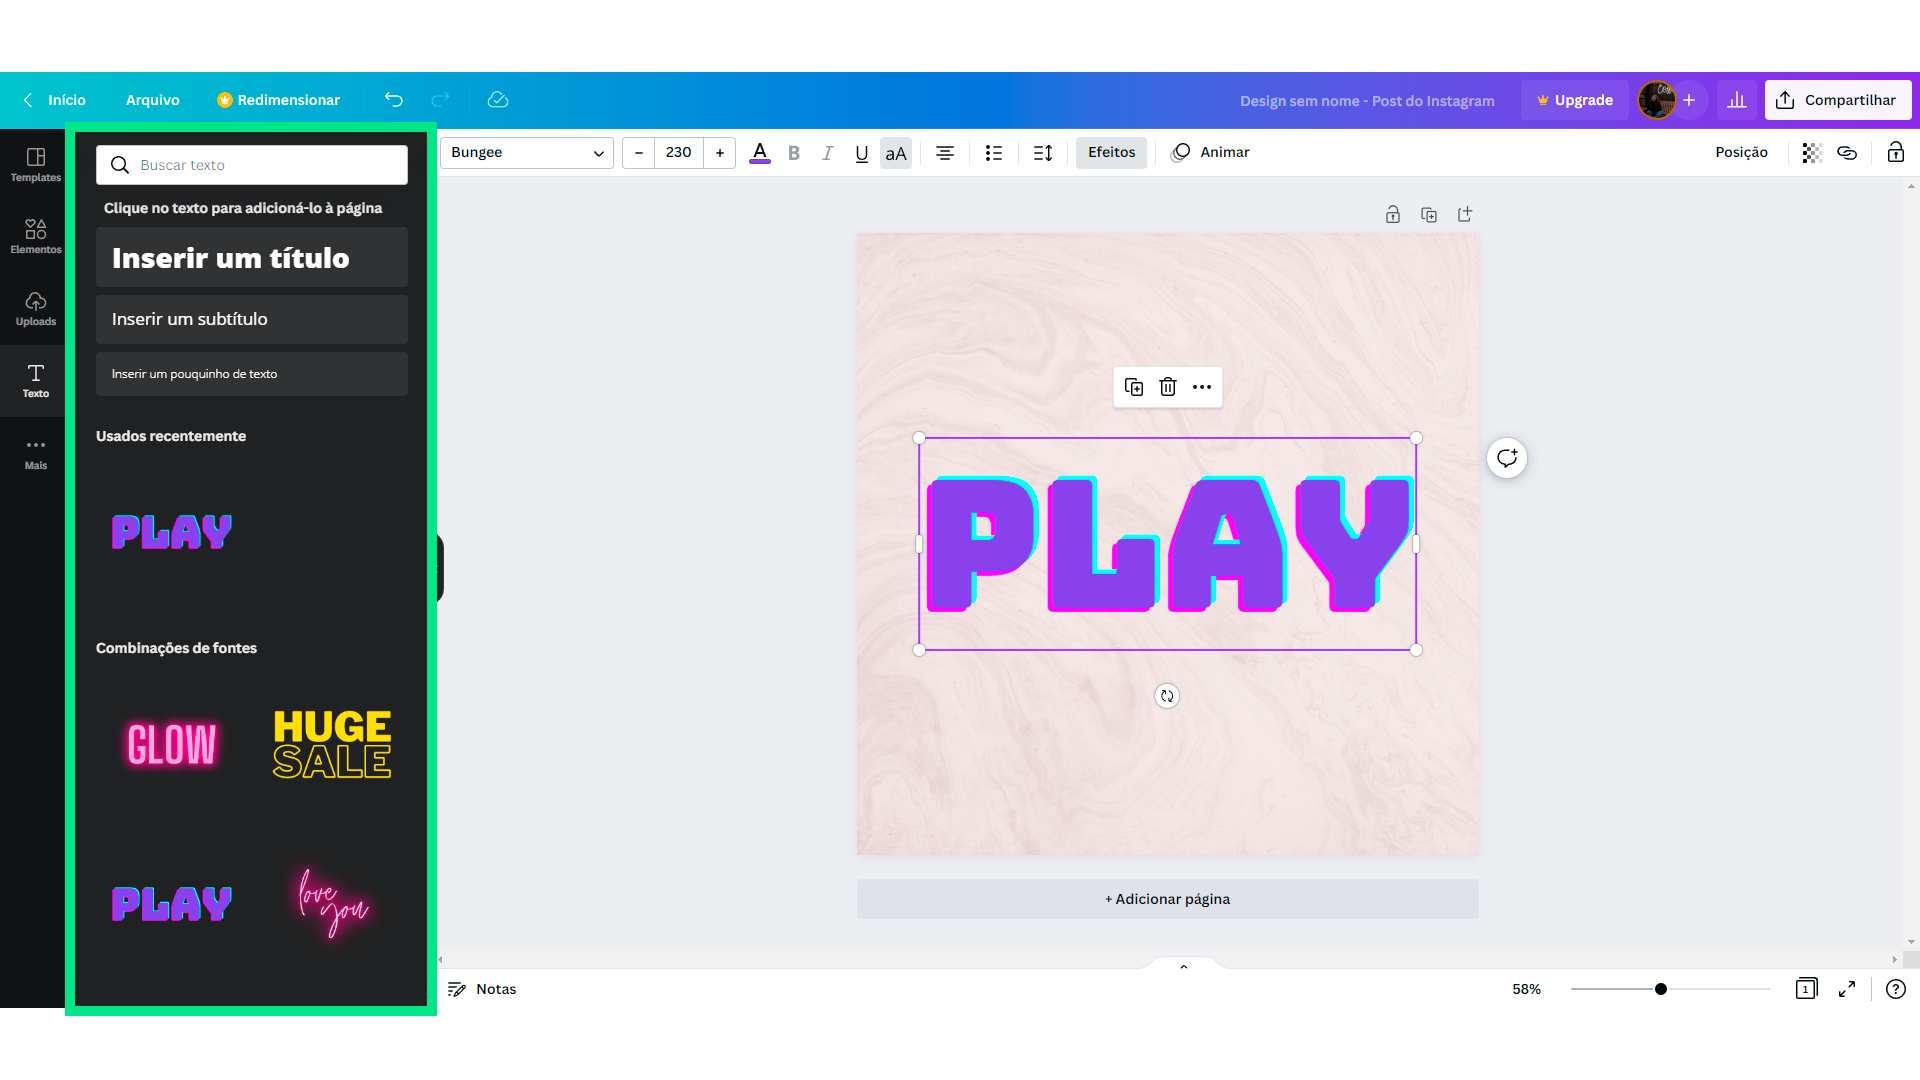Image resolution: width=1920 pixels, height=1080 pixels.
Task: Duplicate the selected PLAY text
Action: (x=1134, y=387)
